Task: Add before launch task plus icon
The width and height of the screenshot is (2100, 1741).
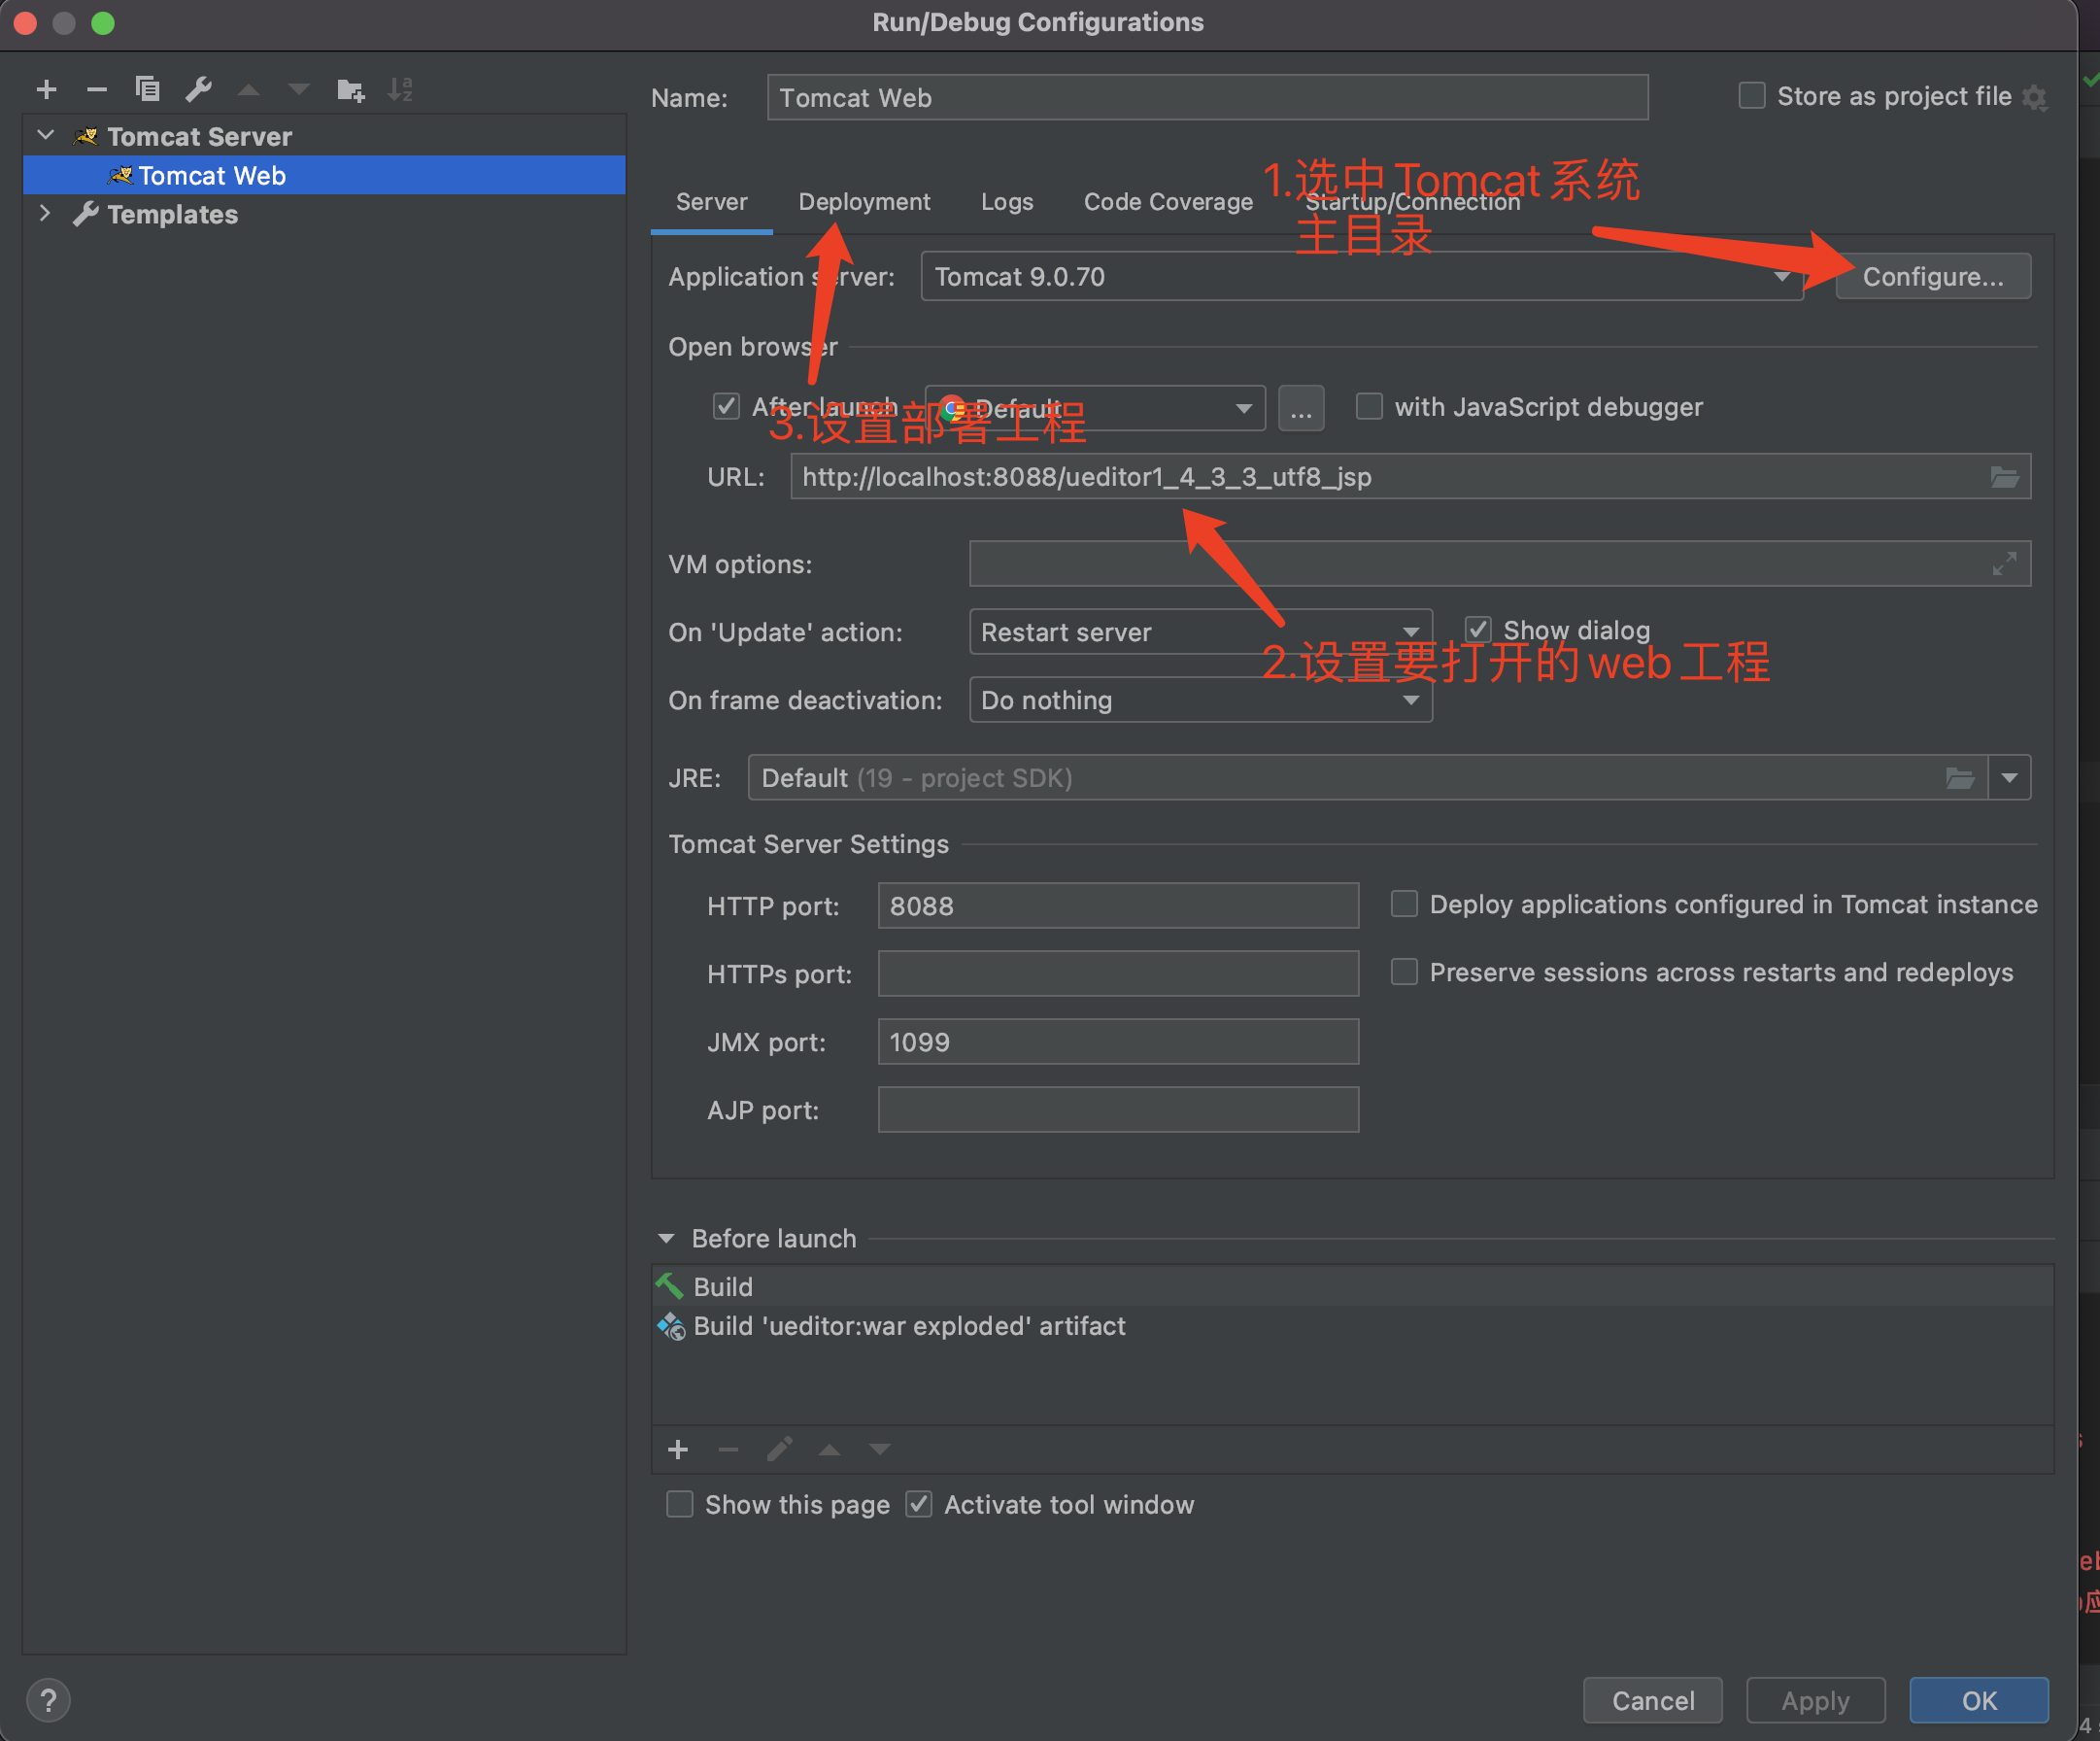Action: [678, 1449]
